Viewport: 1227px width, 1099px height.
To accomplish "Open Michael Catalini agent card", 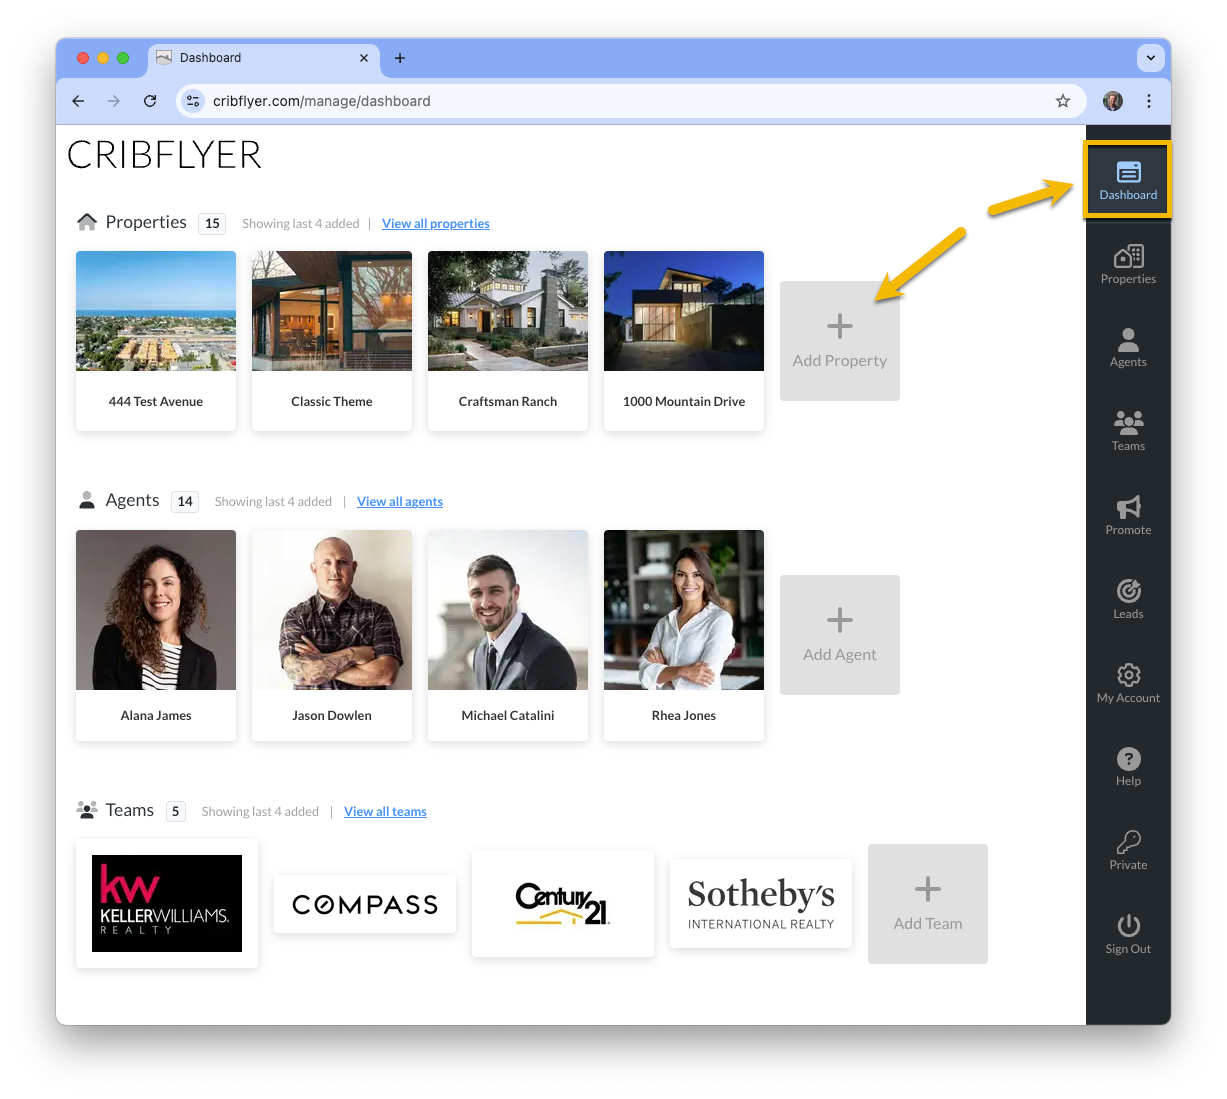I will (508, 635).
